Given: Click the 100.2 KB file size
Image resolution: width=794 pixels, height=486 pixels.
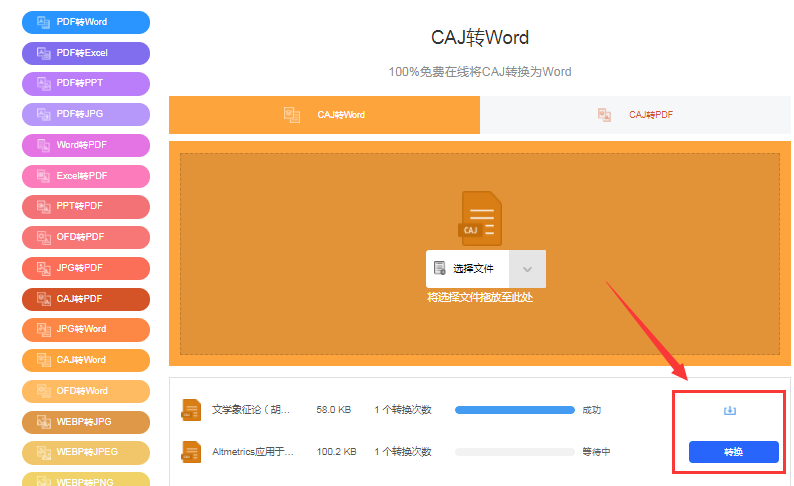Looking at the screenshot, I should [337, 452].
